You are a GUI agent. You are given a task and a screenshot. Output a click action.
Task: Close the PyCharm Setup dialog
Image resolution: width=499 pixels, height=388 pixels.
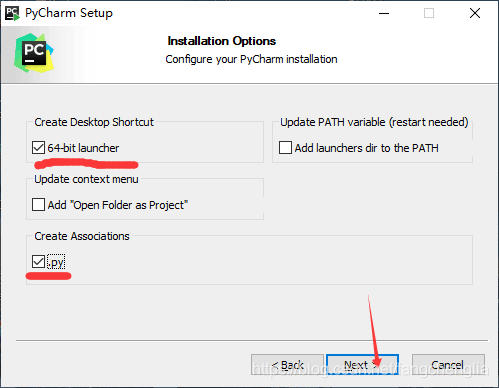(475, 13)
